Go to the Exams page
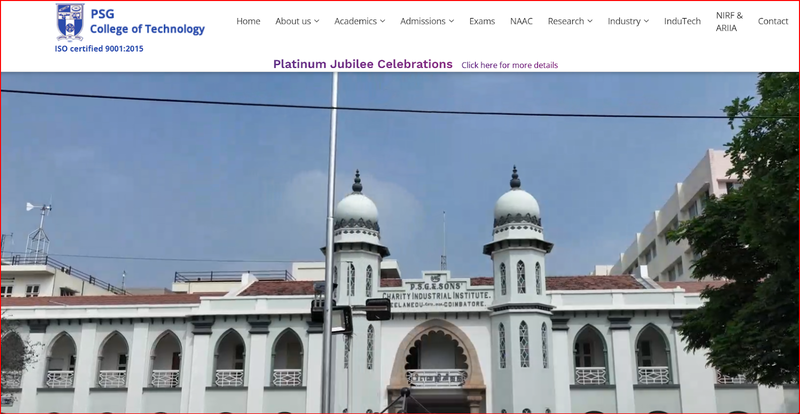The image size is (800, 414). 482,21
